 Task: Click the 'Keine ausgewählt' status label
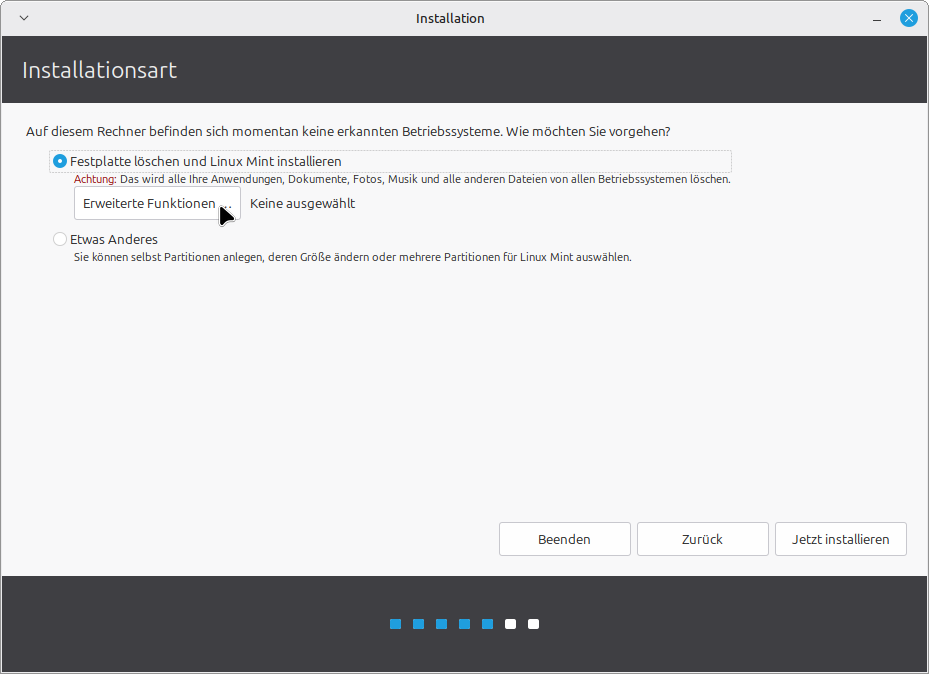click(x=302, y=204)
